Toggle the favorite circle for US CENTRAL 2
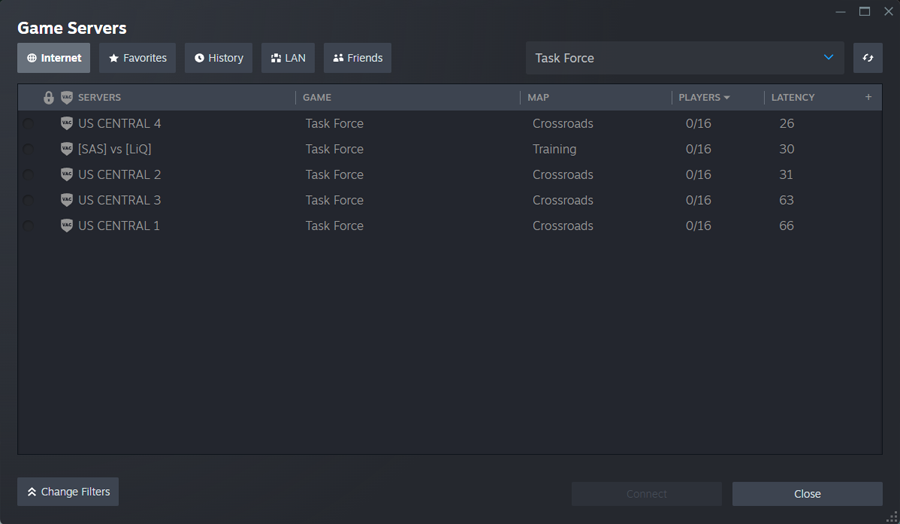Screen dimensions: 900x524 point(28,175)
